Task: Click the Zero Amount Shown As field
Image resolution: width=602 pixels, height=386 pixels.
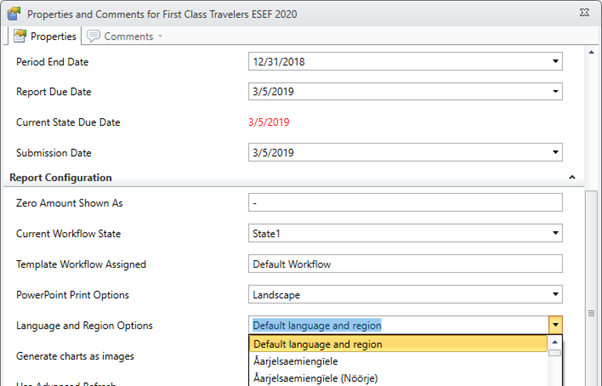Action: point(405,202)
